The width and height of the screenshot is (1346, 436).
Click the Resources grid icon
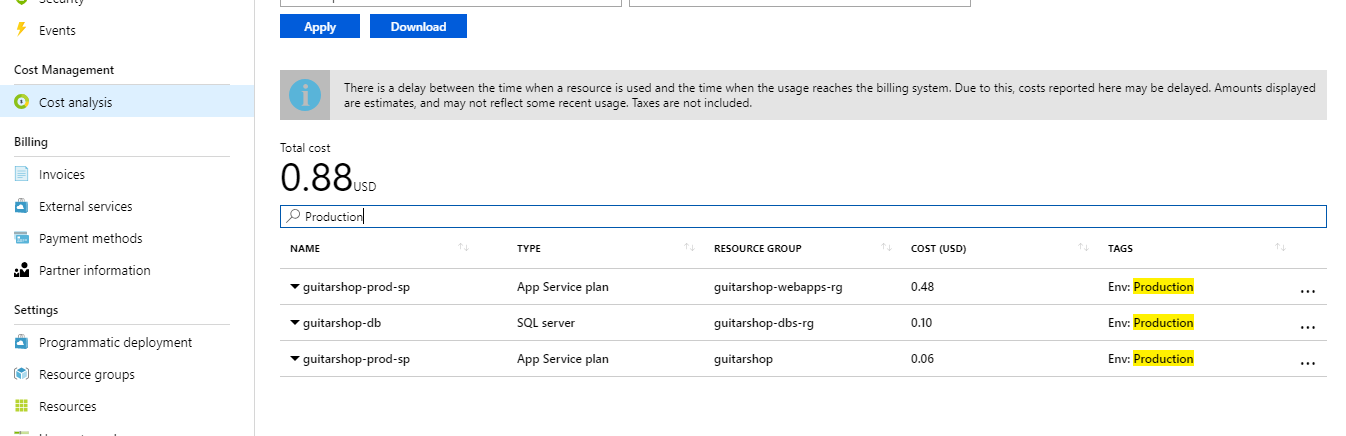pos(21,406)
